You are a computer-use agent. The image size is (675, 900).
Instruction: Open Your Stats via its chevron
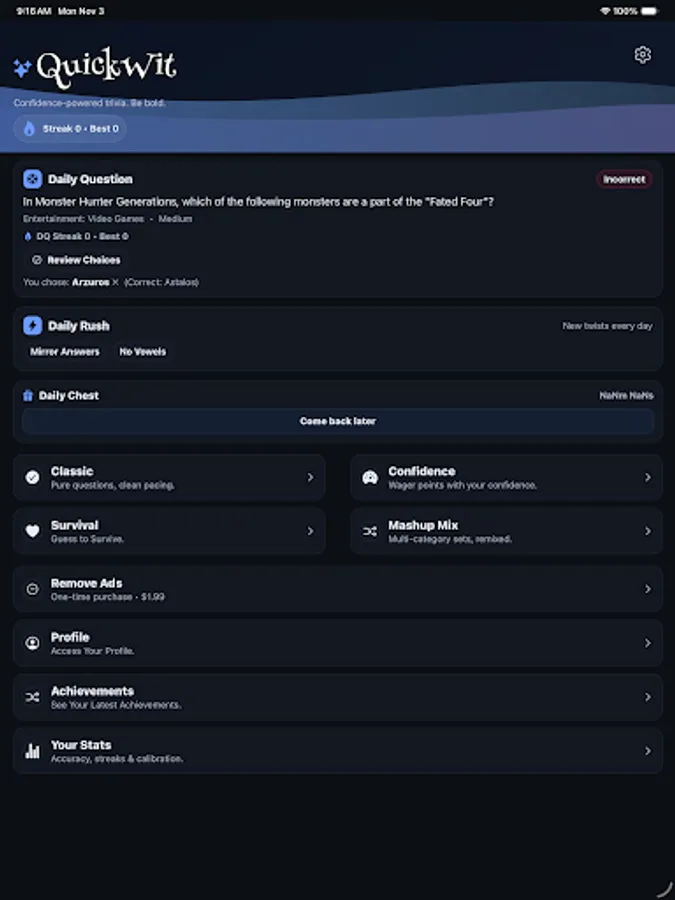(x=648, y=751)
